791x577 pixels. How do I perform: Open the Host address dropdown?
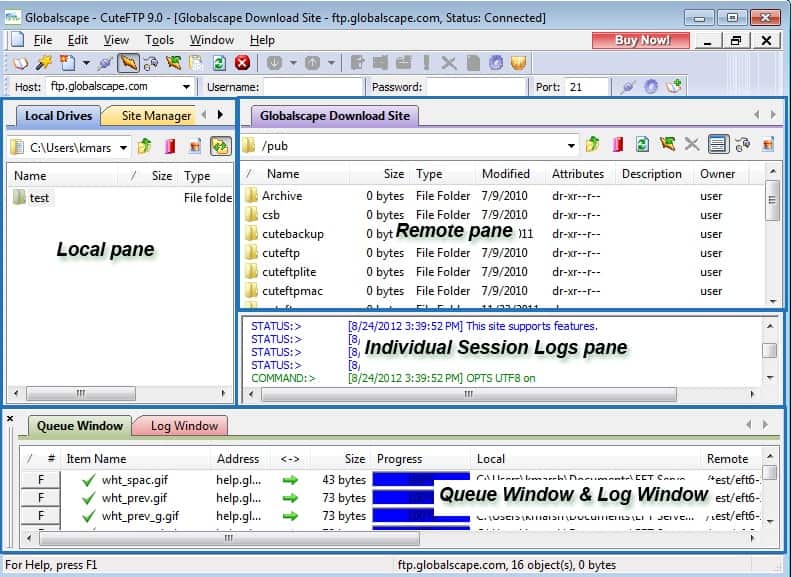pos(186,87)
